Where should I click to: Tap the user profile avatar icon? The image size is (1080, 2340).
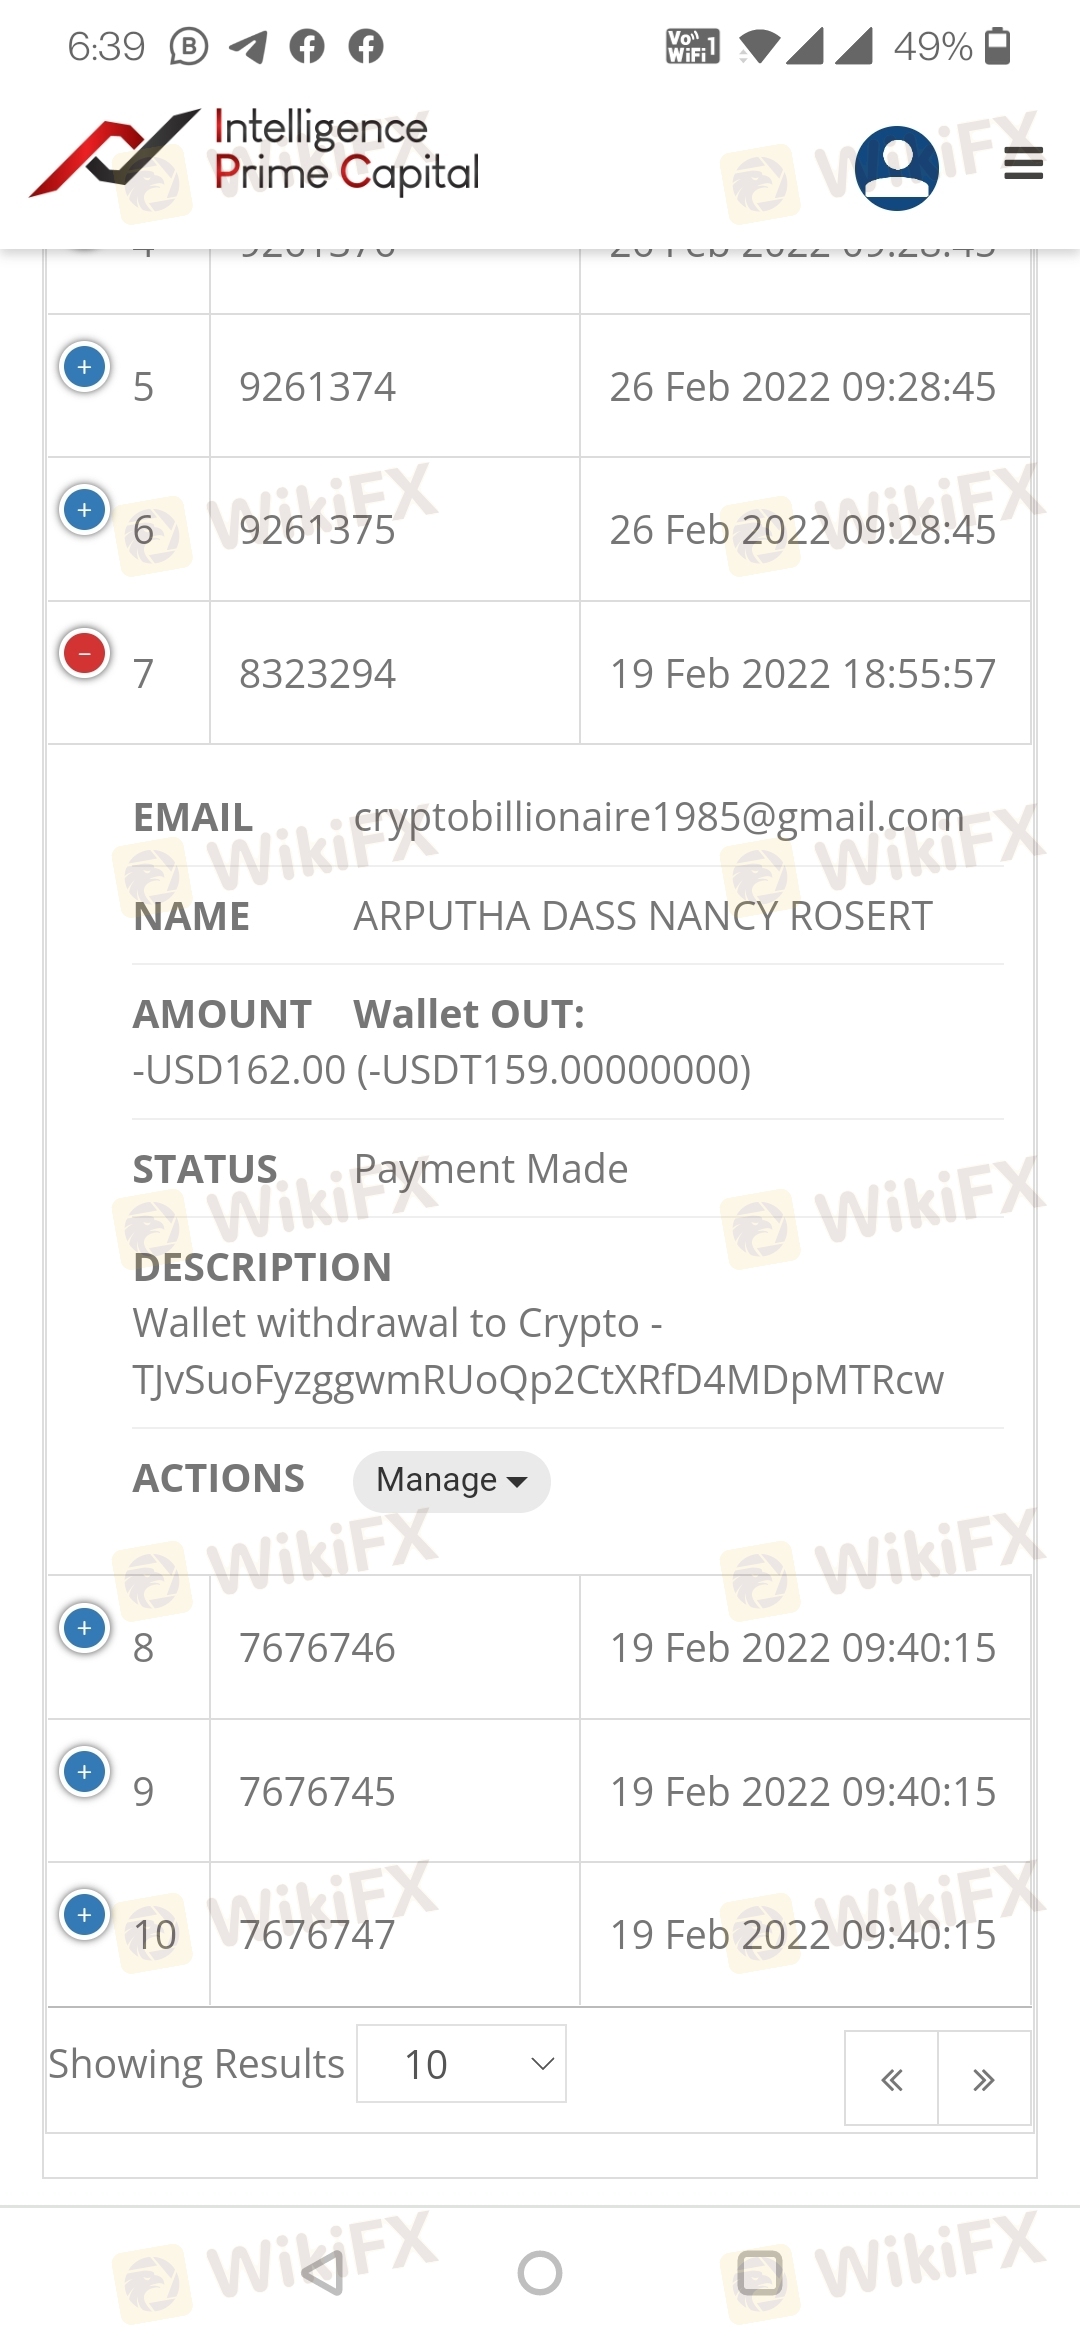(897, 167)
